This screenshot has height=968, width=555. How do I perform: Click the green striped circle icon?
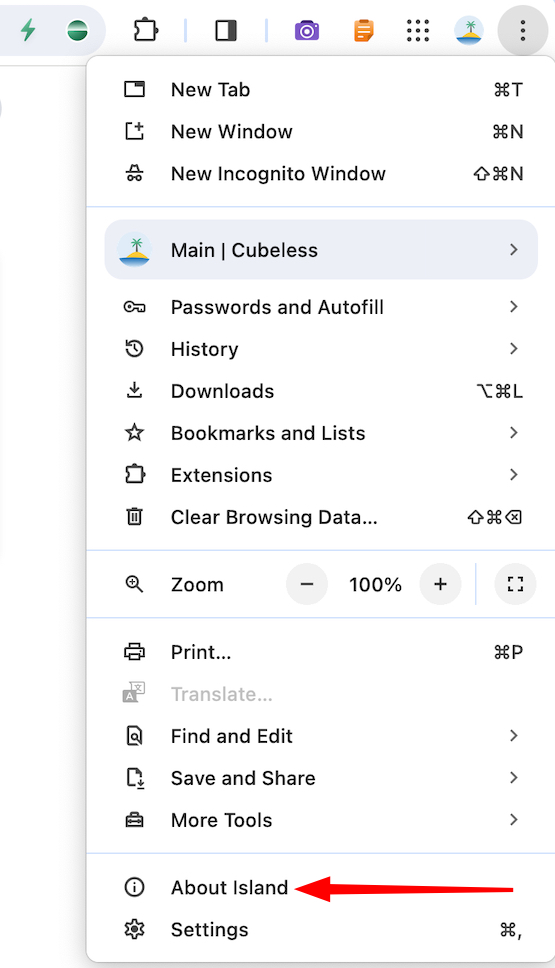77,30
